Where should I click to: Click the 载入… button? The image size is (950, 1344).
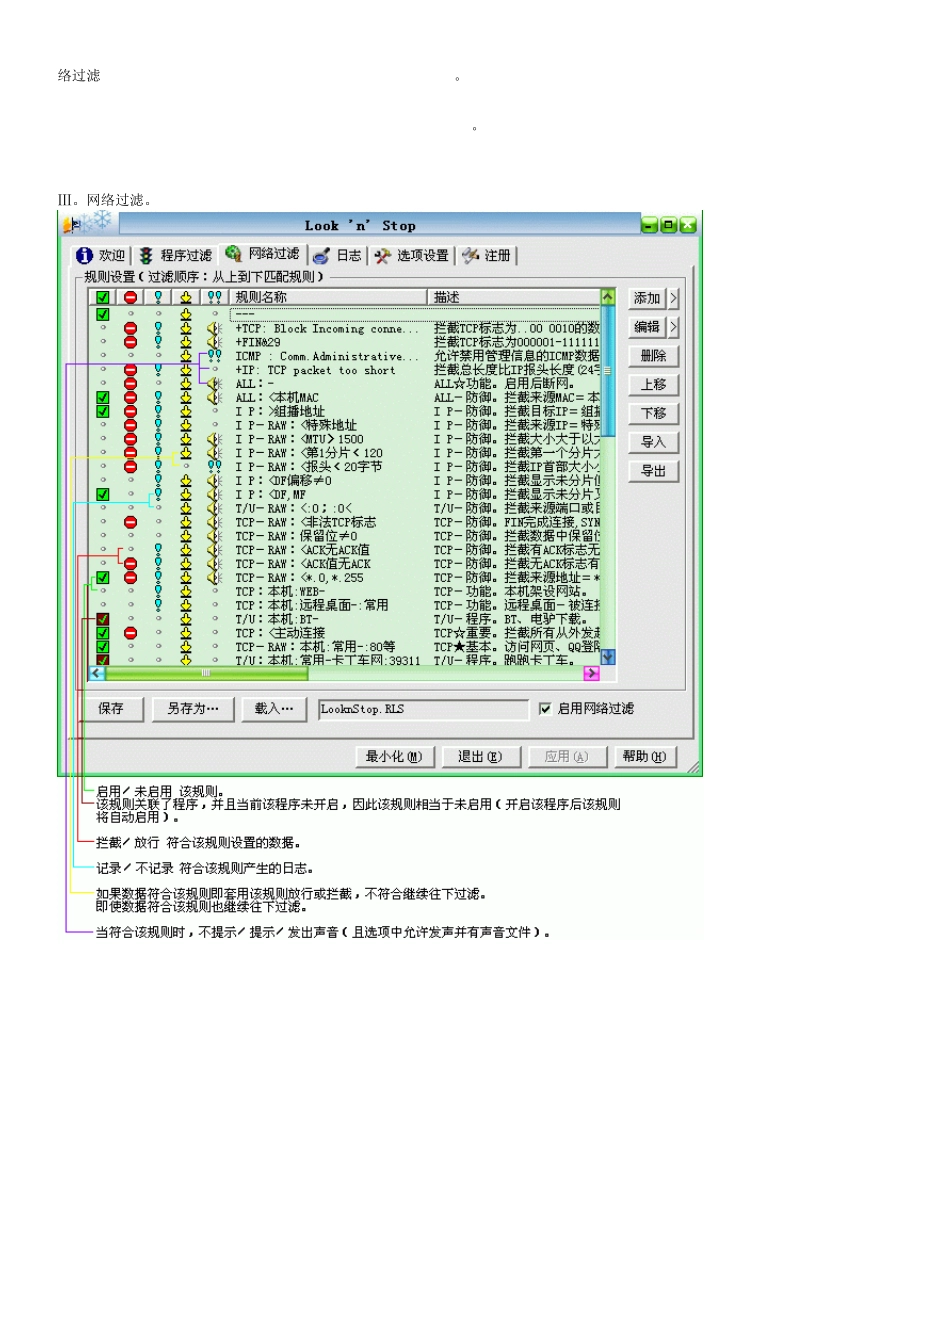pos(274,709)
